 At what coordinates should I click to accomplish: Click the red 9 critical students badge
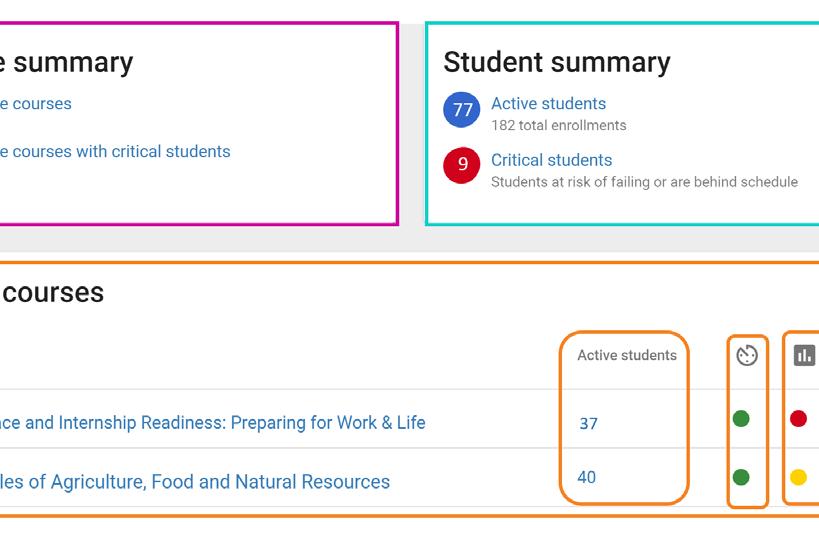[462, 165]
